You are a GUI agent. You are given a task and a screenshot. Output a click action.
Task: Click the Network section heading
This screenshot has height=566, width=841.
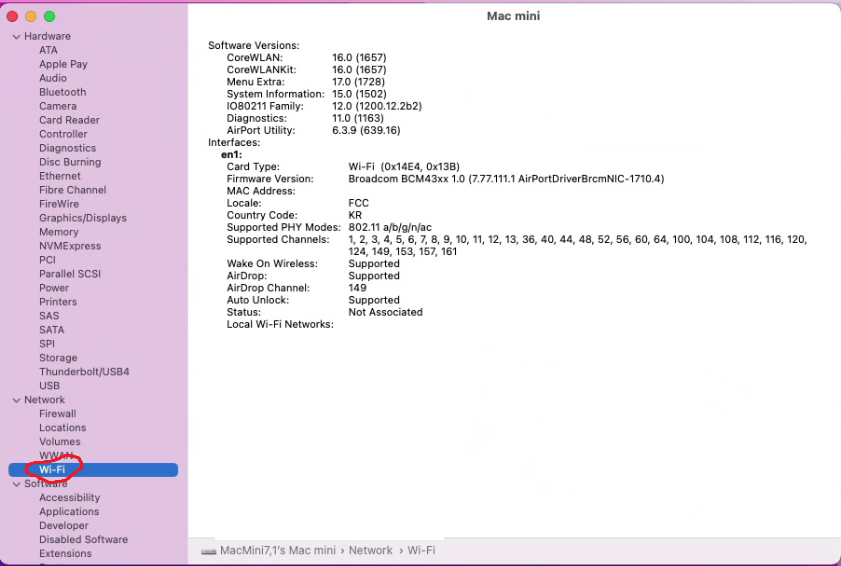tap(45, 400)
